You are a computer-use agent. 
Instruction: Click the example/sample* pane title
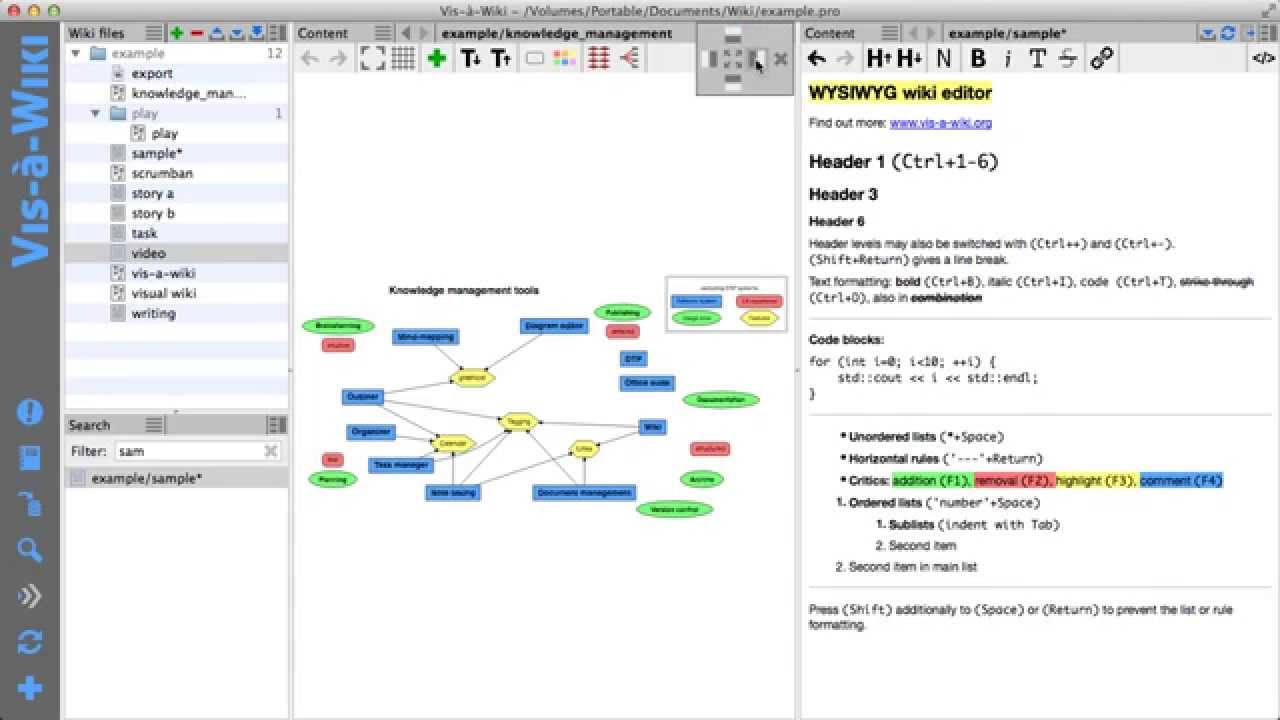pos(1008,33)
